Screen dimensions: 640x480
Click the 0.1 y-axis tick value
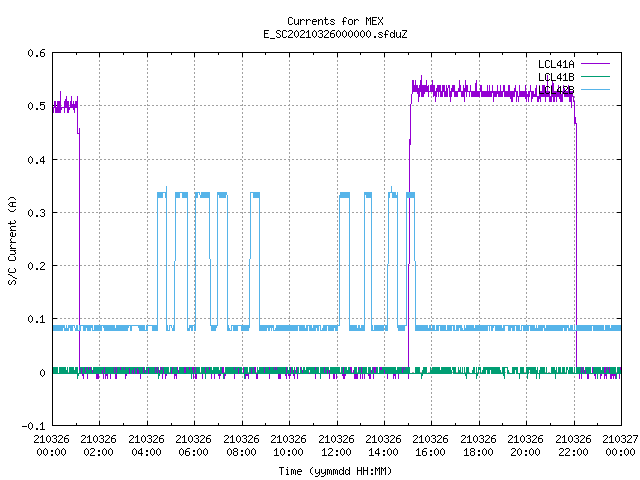point(36,319)
